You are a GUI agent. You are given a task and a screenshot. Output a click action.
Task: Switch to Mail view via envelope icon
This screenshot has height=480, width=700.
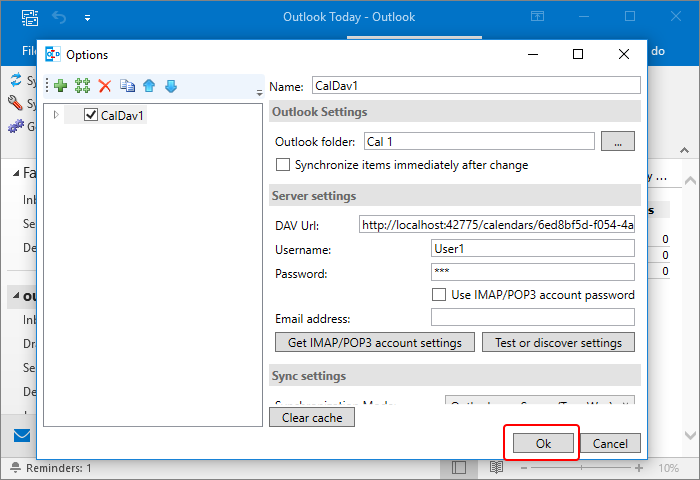(22, 435)
